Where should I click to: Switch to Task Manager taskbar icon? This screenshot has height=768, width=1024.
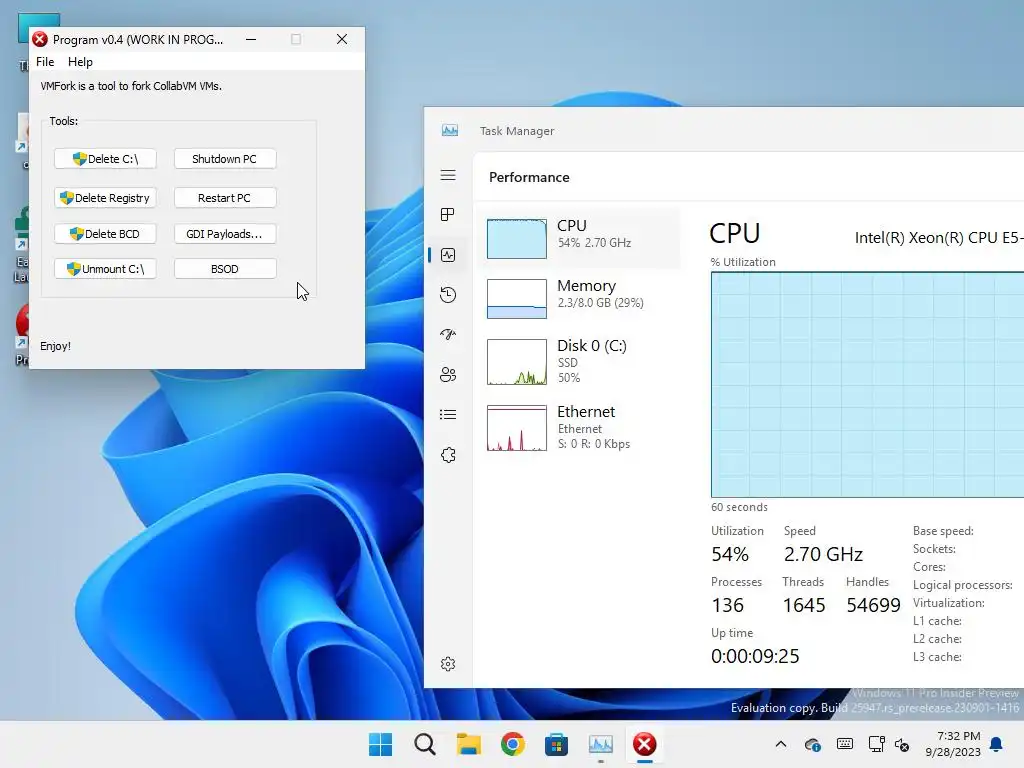tap(600, 744)
